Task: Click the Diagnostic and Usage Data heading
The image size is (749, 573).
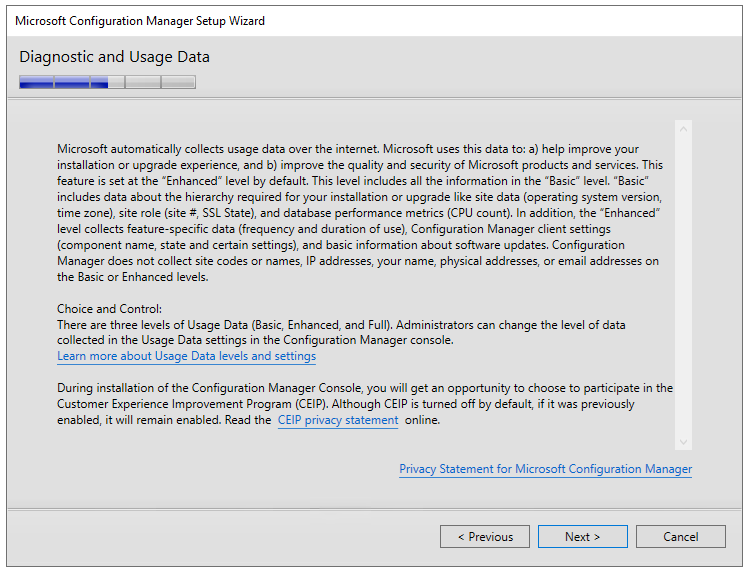Action: (115, 57)
